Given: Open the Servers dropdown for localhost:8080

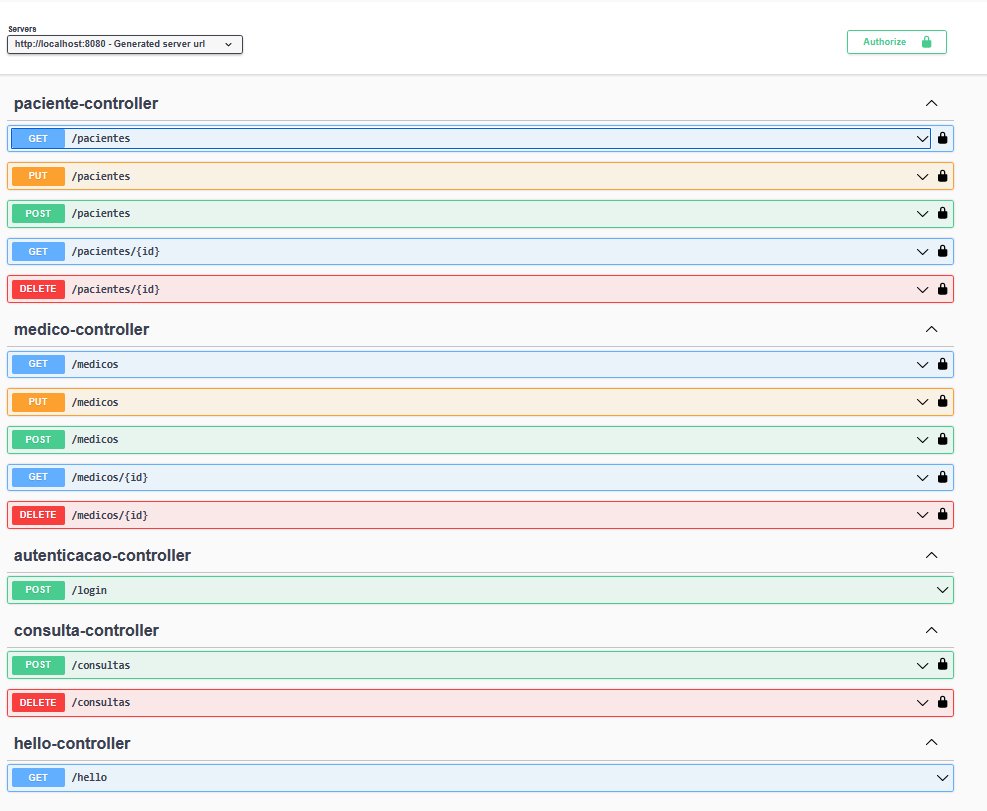Looking at the screenshot, I should [x=125, y=44].
